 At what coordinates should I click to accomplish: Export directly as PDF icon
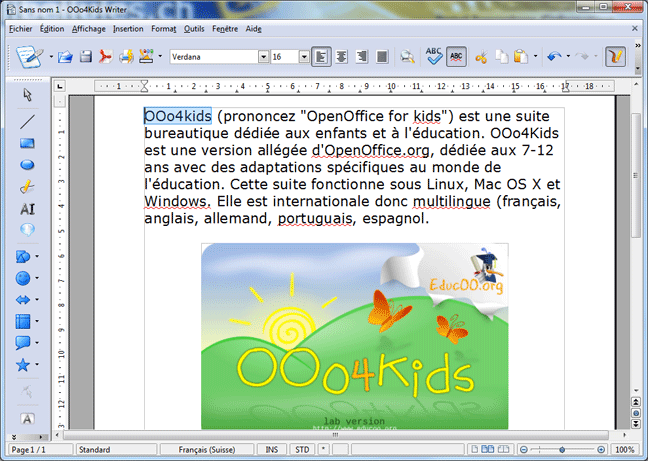click(105, 57)
